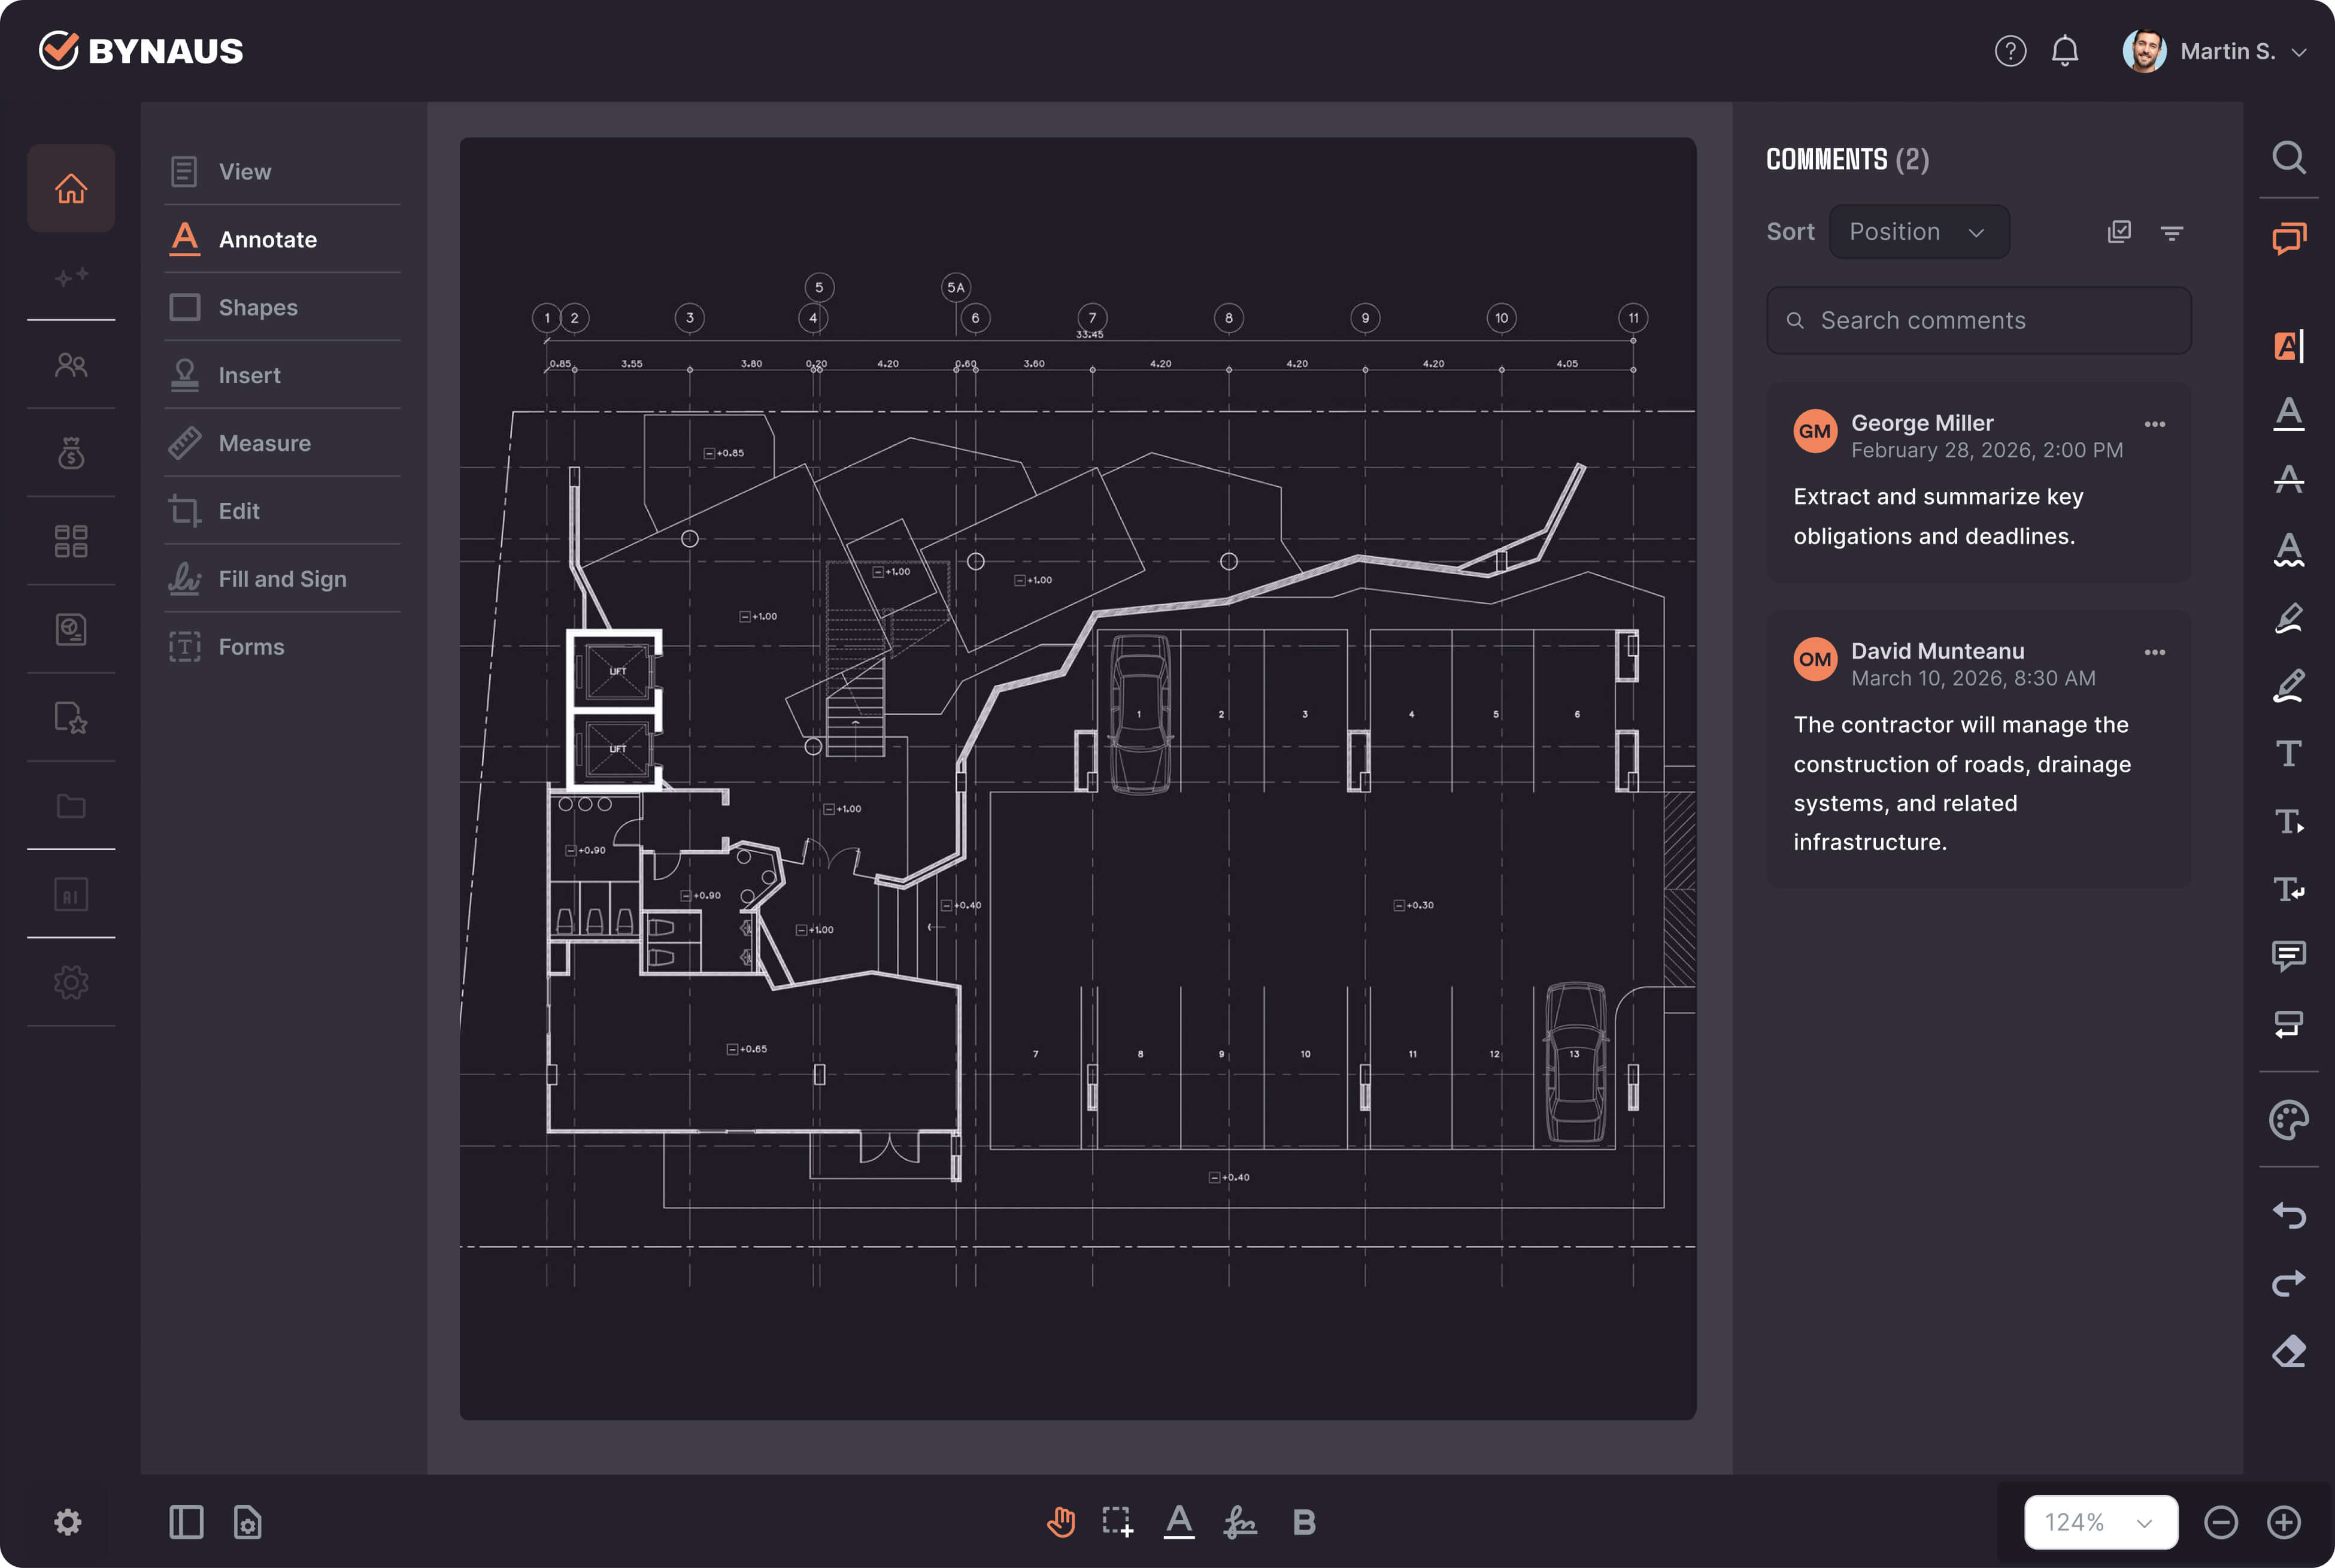Viewport: 2335px width, 1568px height.
Task: Toggle the comments panel icon
Action: pos(2288,238)
